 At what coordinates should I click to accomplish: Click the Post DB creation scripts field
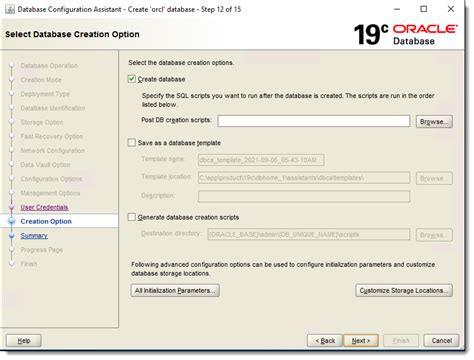[314, 121]
